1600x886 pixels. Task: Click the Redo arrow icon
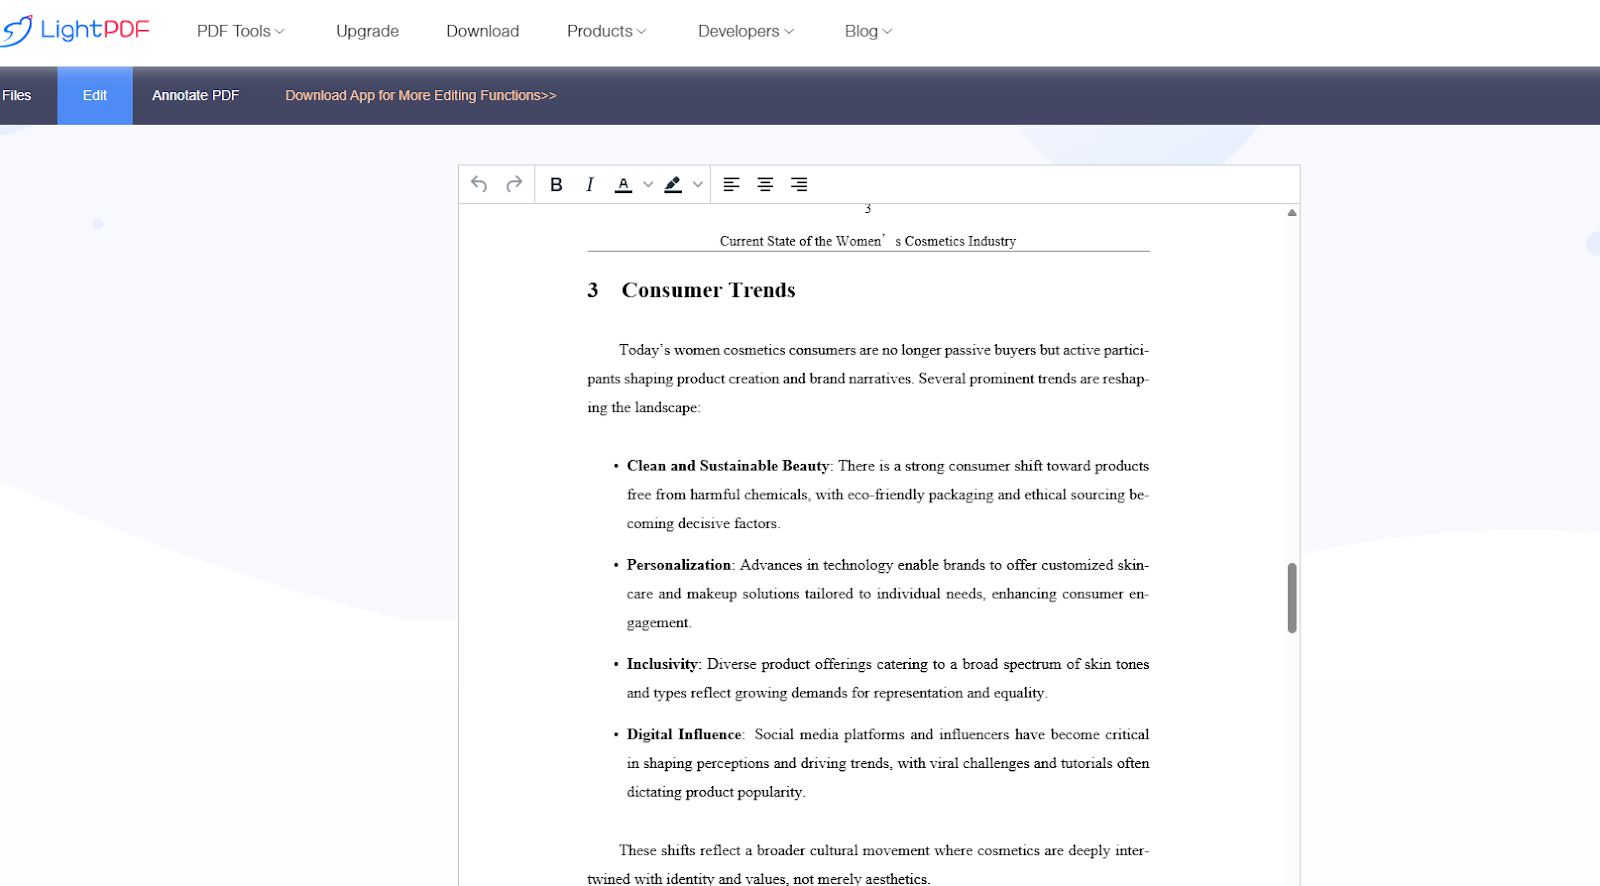pyautogui.click(x=514, y=184)
